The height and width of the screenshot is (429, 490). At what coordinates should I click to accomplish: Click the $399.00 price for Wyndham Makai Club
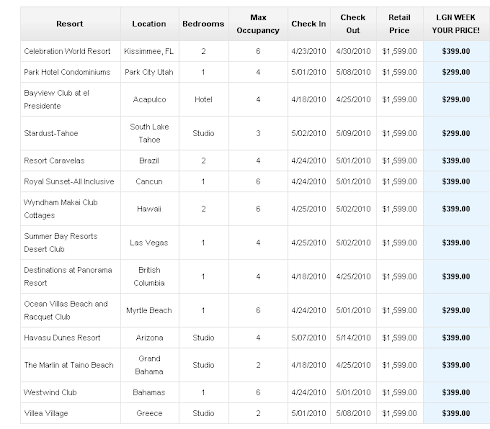coord(456,209)
